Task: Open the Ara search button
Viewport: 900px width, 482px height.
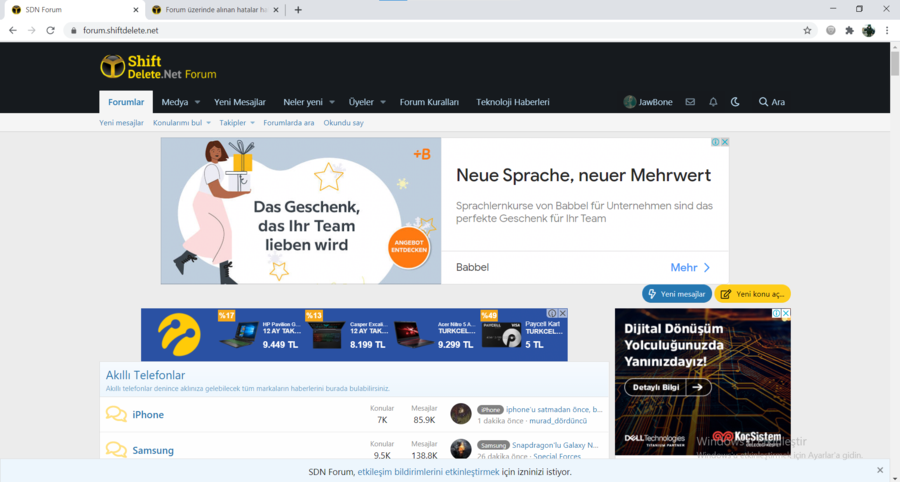Action: (771, 102)
